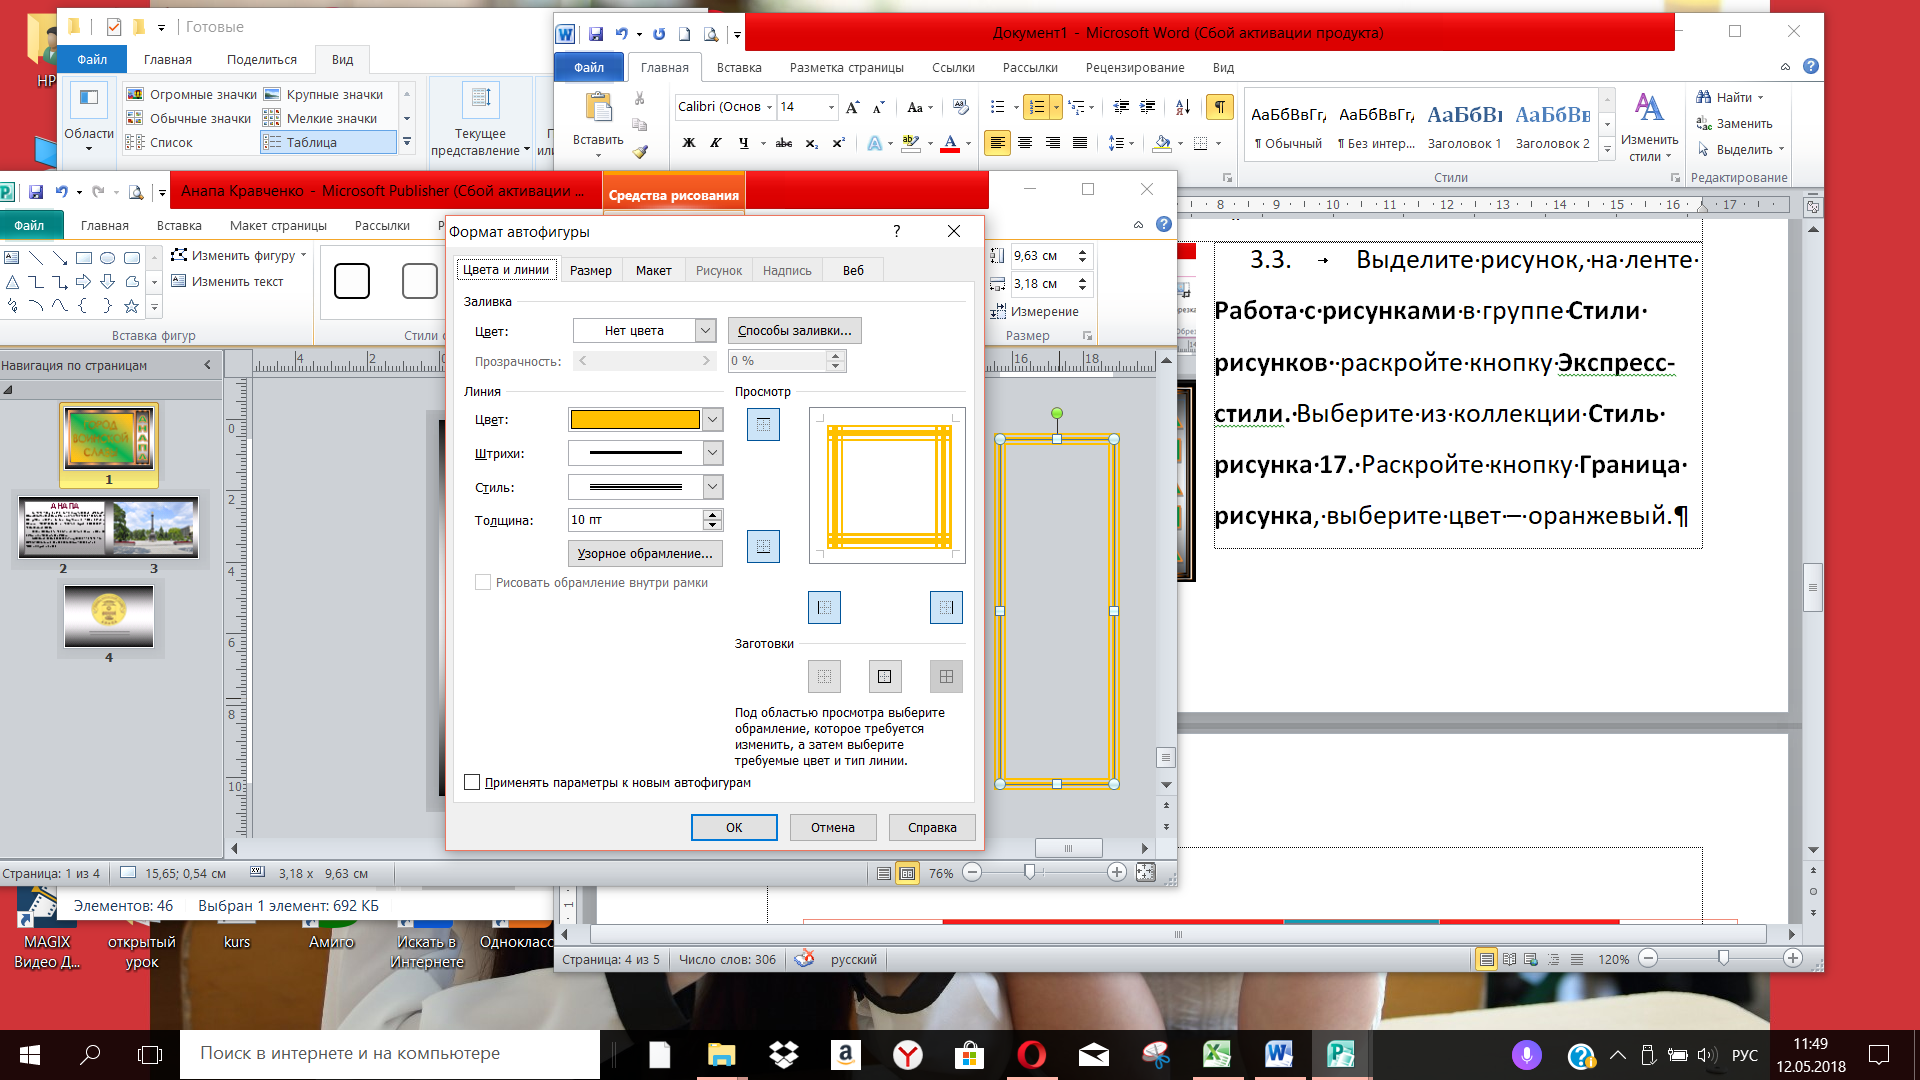
Task: Click the Italic button in Word ribbon
Action: (x=716, y=143)
